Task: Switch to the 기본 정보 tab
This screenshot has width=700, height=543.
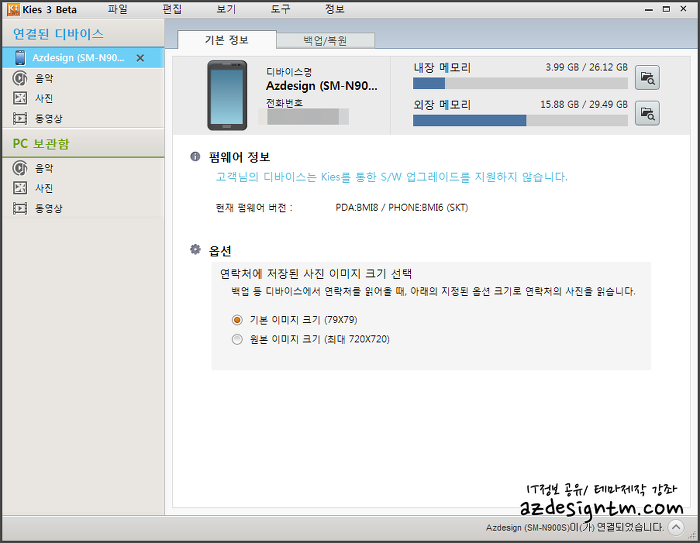Action: [227, 40]
